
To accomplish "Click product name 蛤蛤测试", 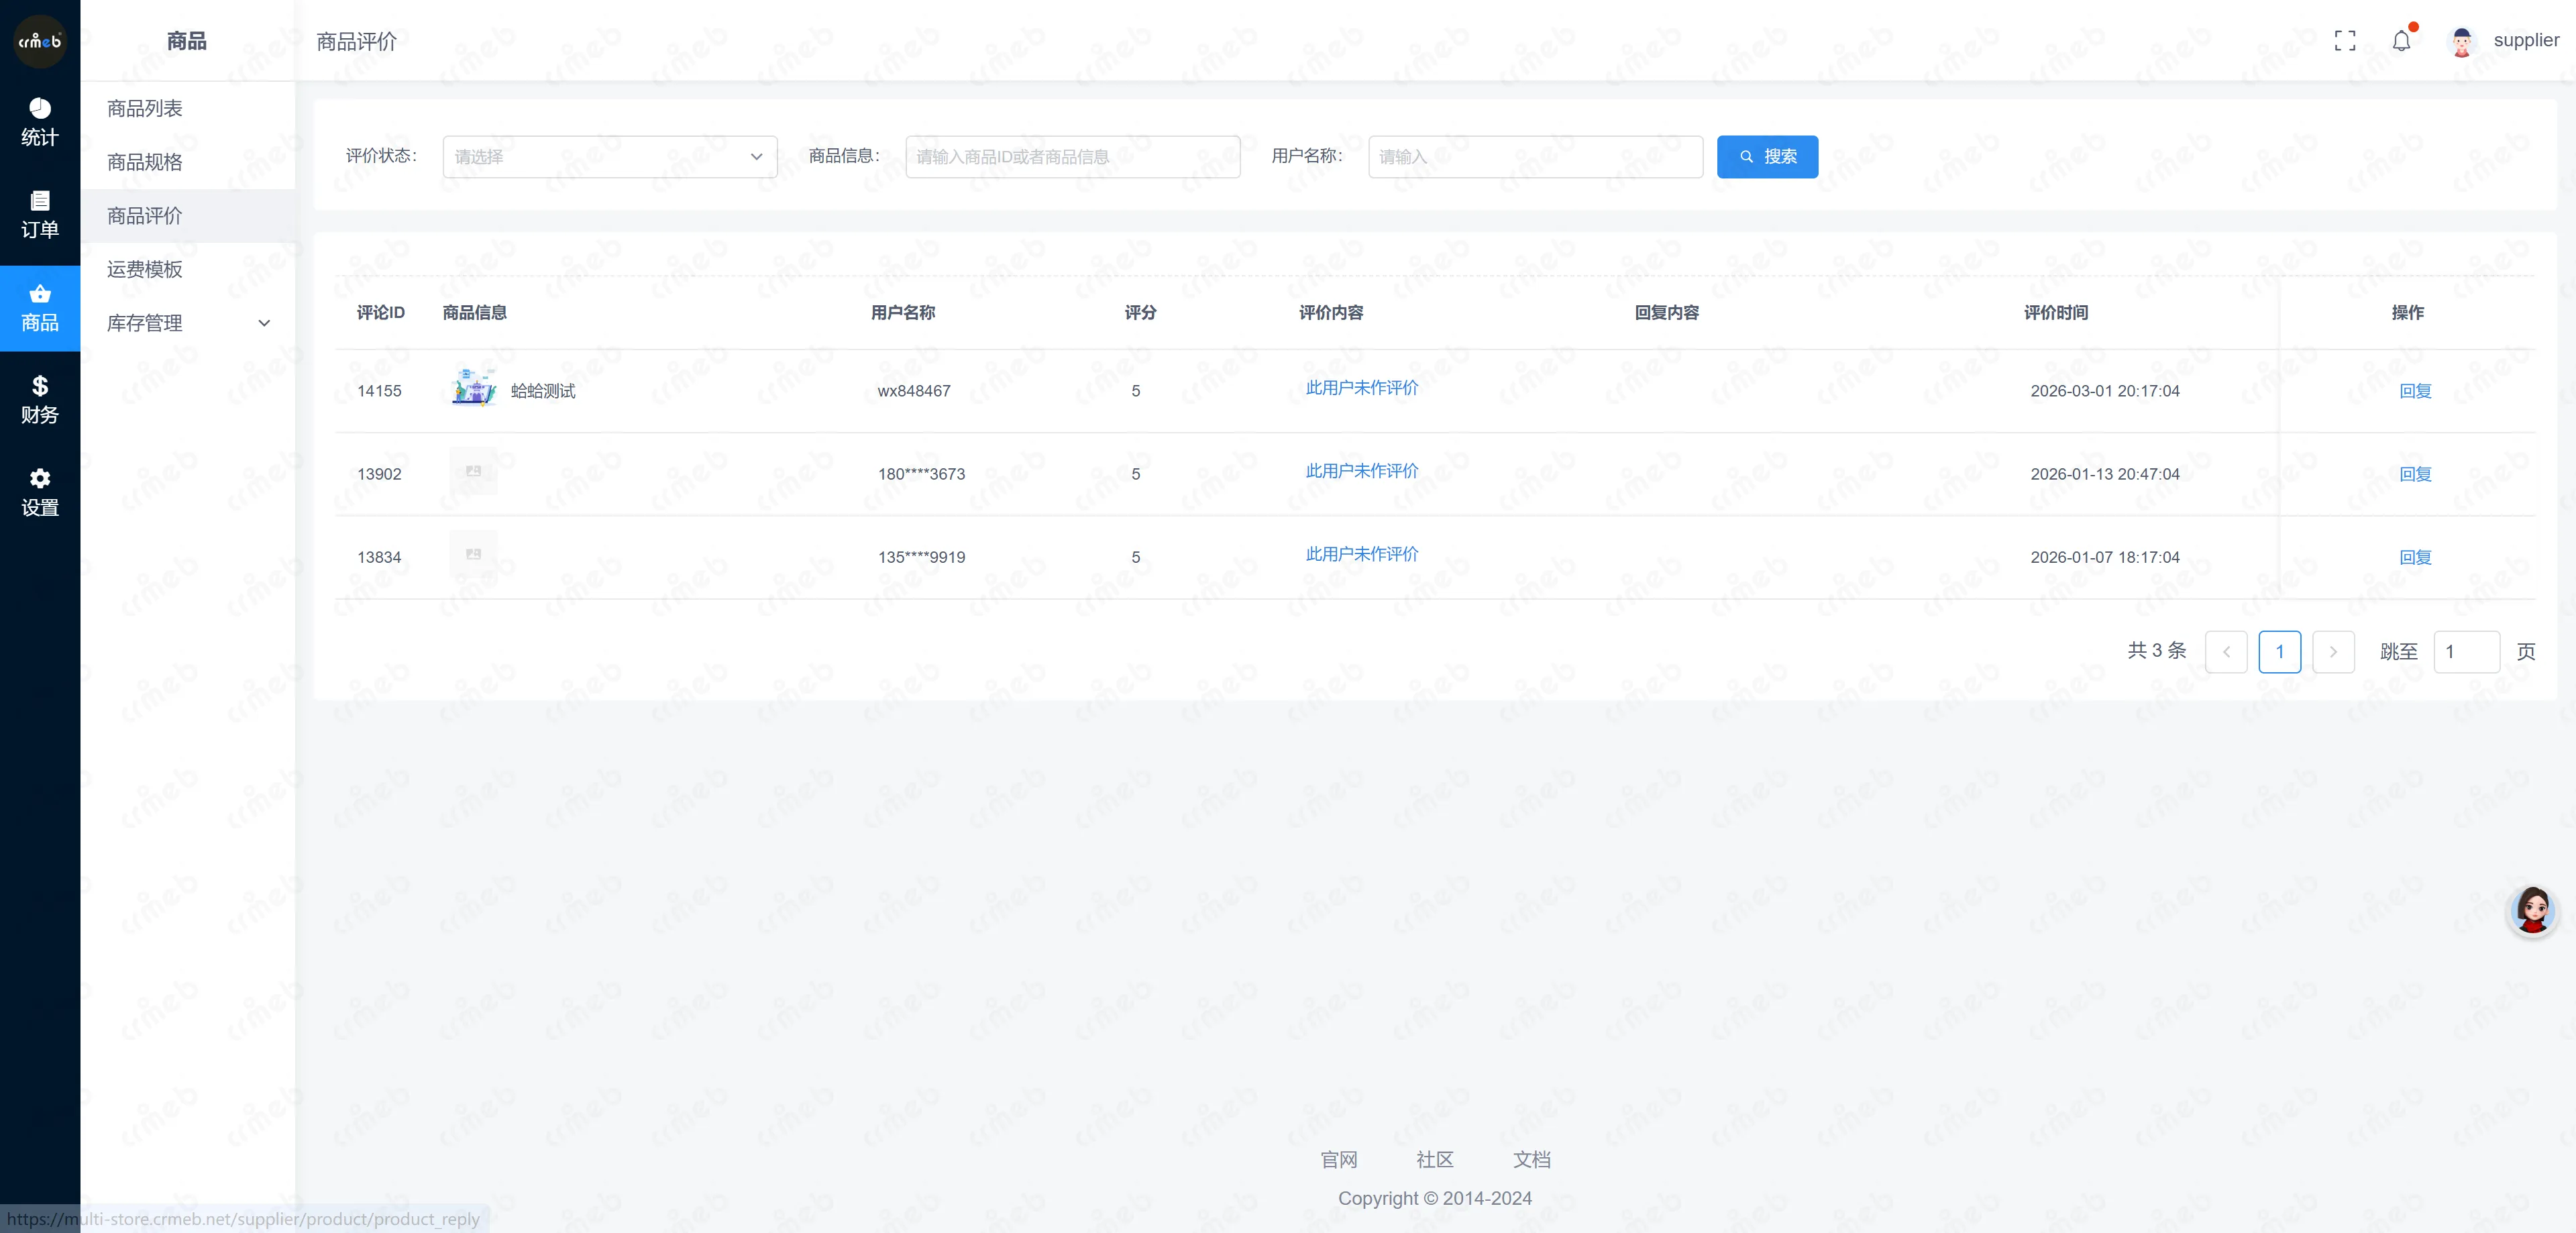I will (x=543, y=391).
